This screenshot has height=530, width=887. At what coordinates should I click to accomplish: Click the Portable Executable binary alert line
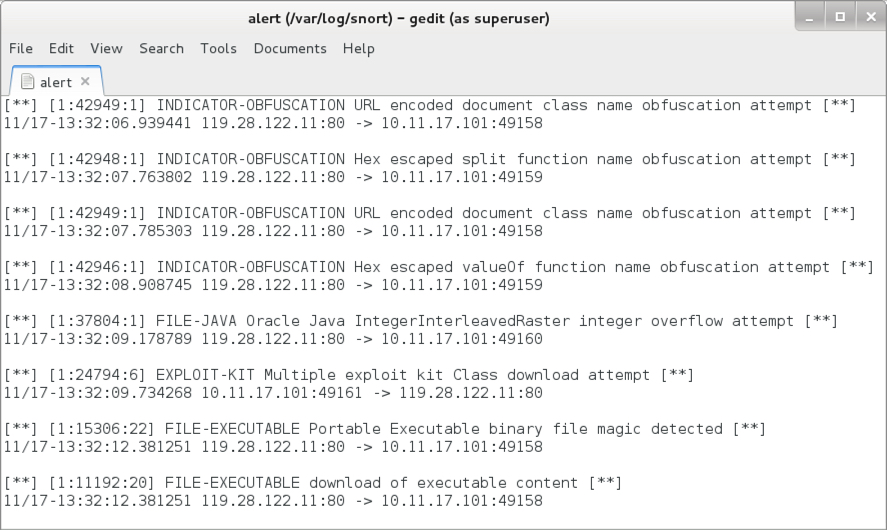click(x=385, y=429)
